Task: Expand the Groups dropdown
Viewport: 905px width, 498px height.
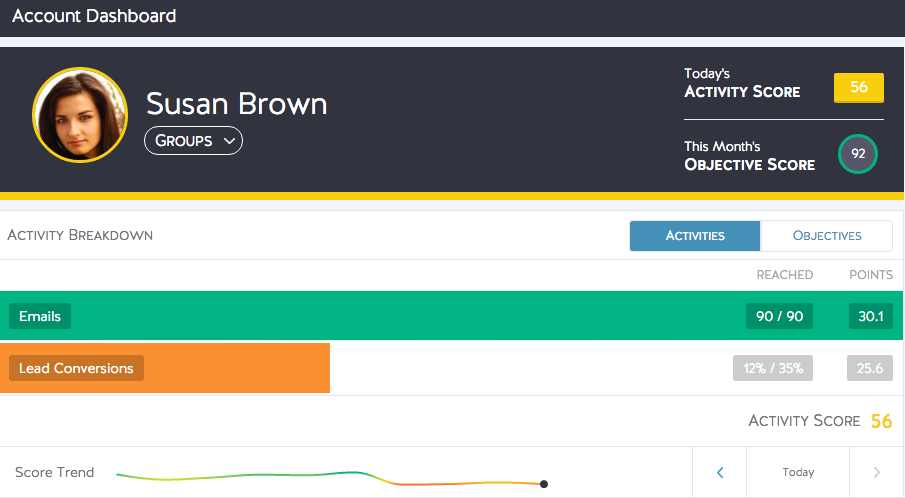Action: coord(193,141)
